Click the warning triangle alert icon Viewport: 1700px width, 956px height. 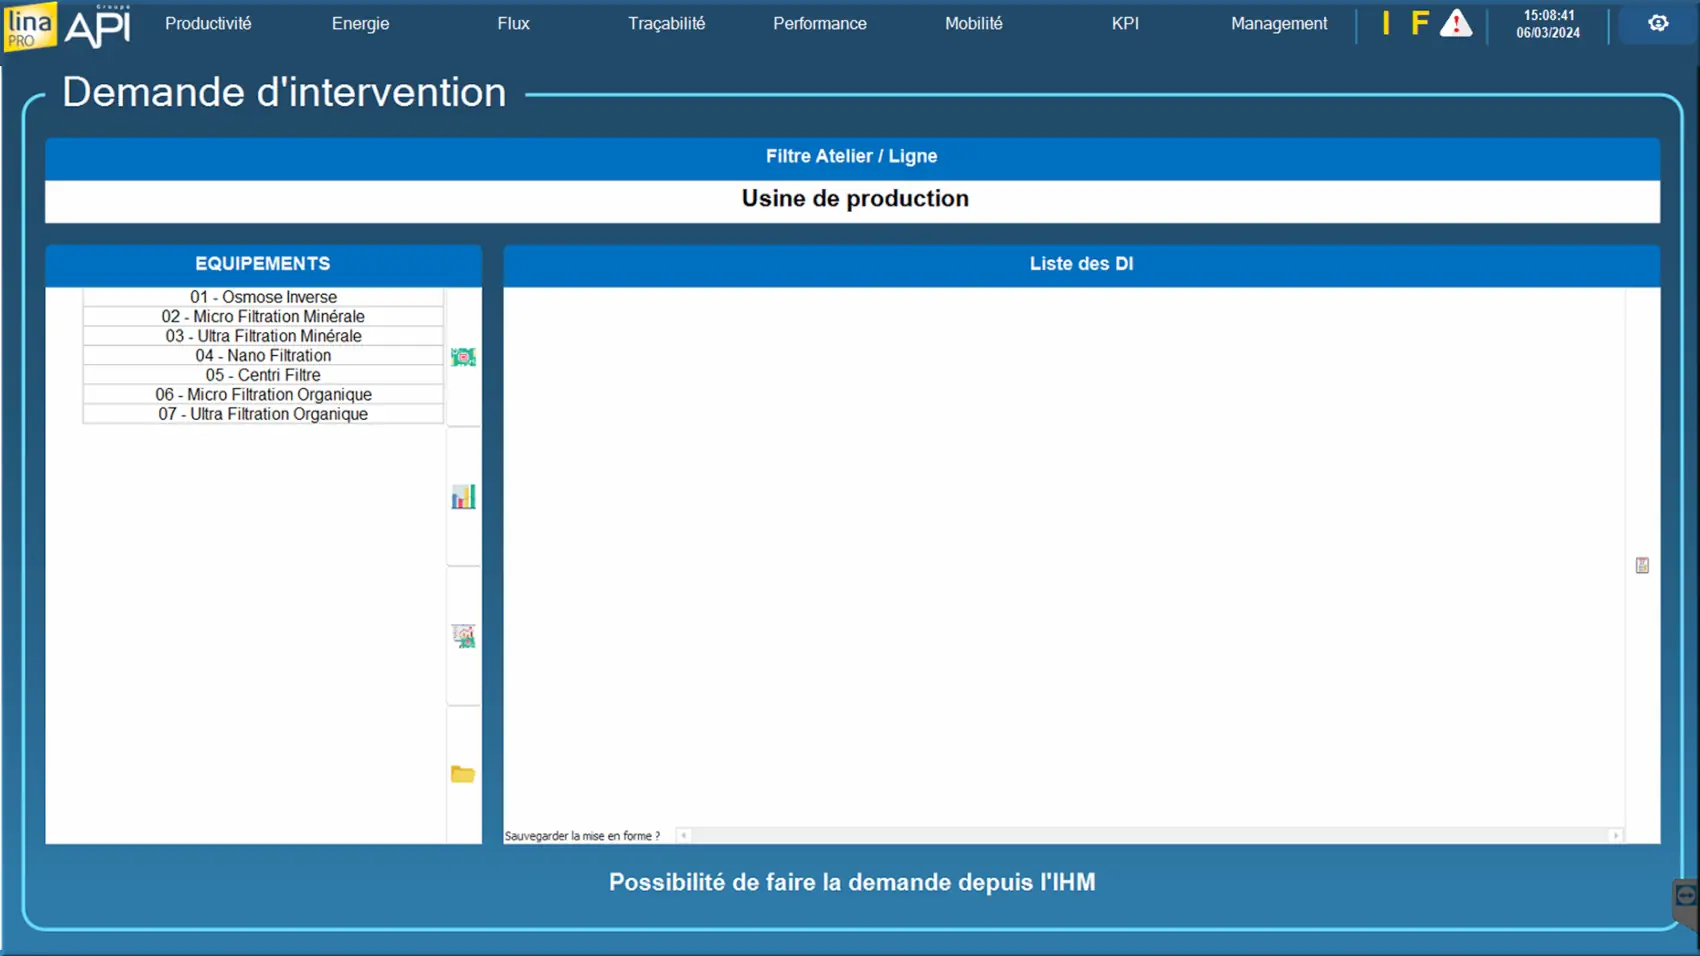[1455, 24]
